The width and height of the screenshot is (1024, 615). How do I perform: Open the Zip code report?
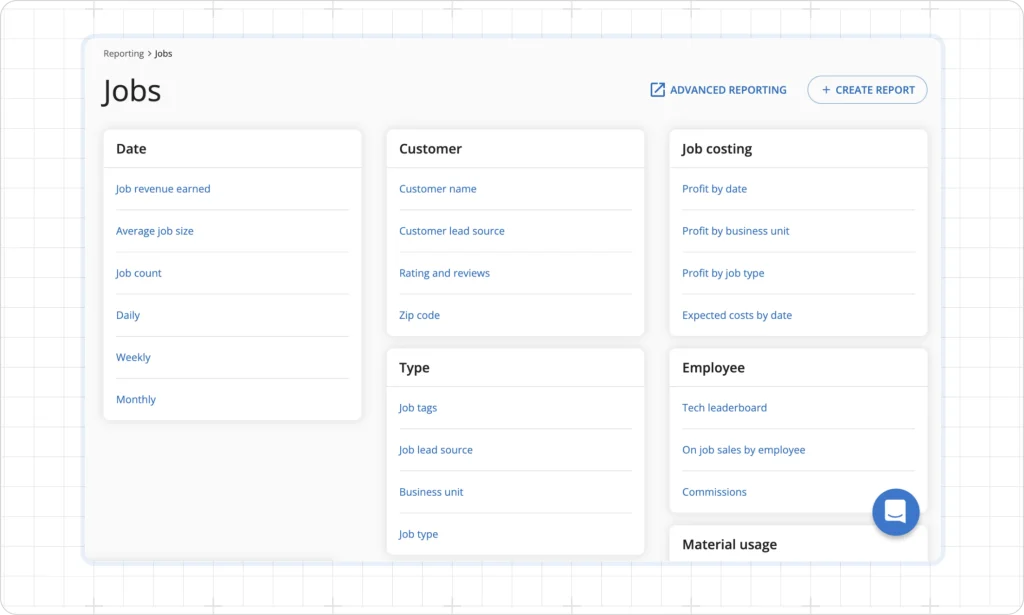coord(419,315)
